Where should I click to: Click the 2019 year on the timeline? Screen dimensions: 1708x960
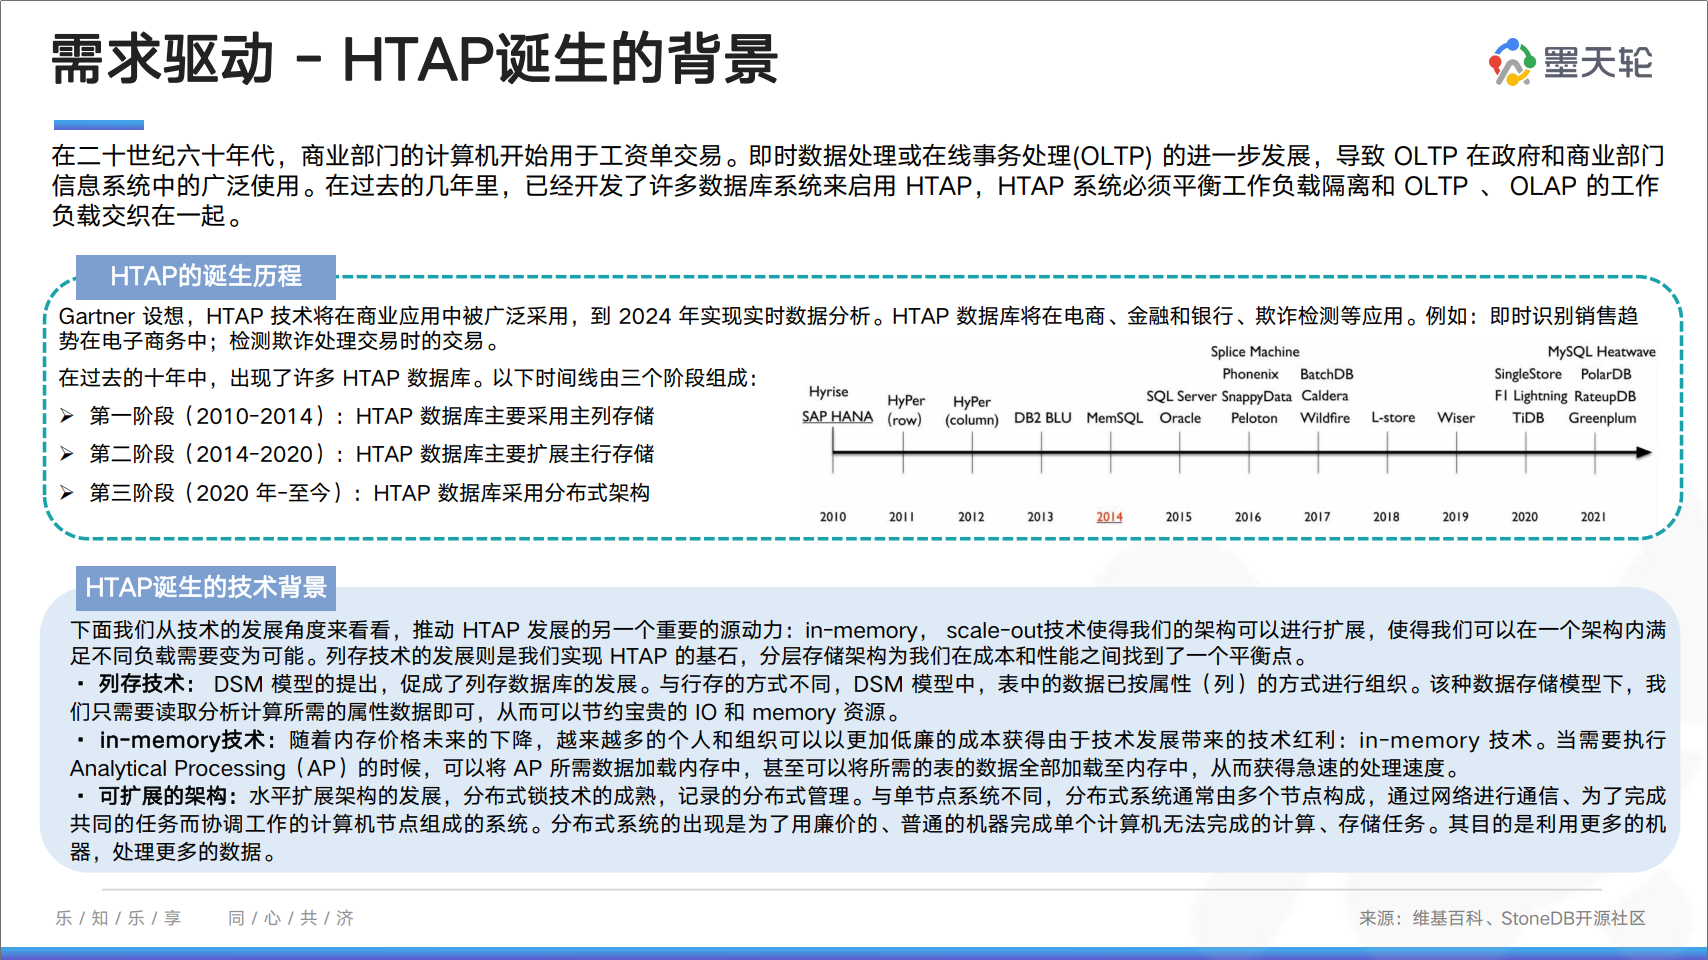click(1455, 517)
